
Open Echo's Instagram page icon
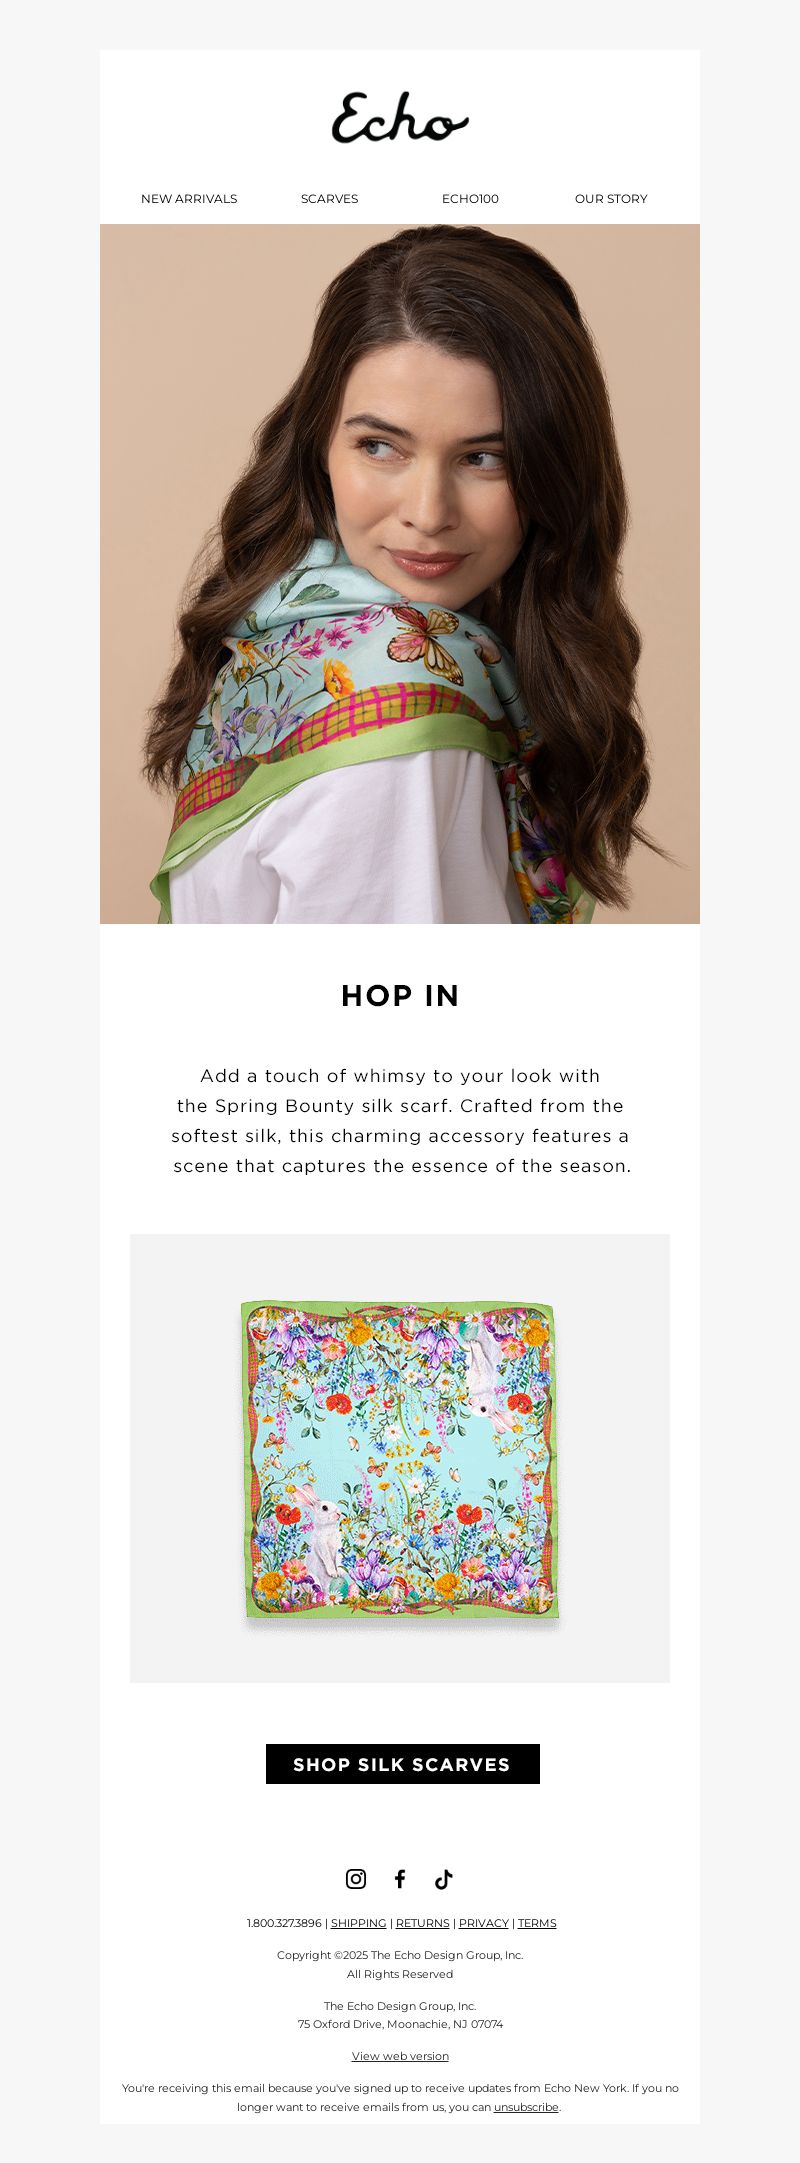(x=356, y=1879)
